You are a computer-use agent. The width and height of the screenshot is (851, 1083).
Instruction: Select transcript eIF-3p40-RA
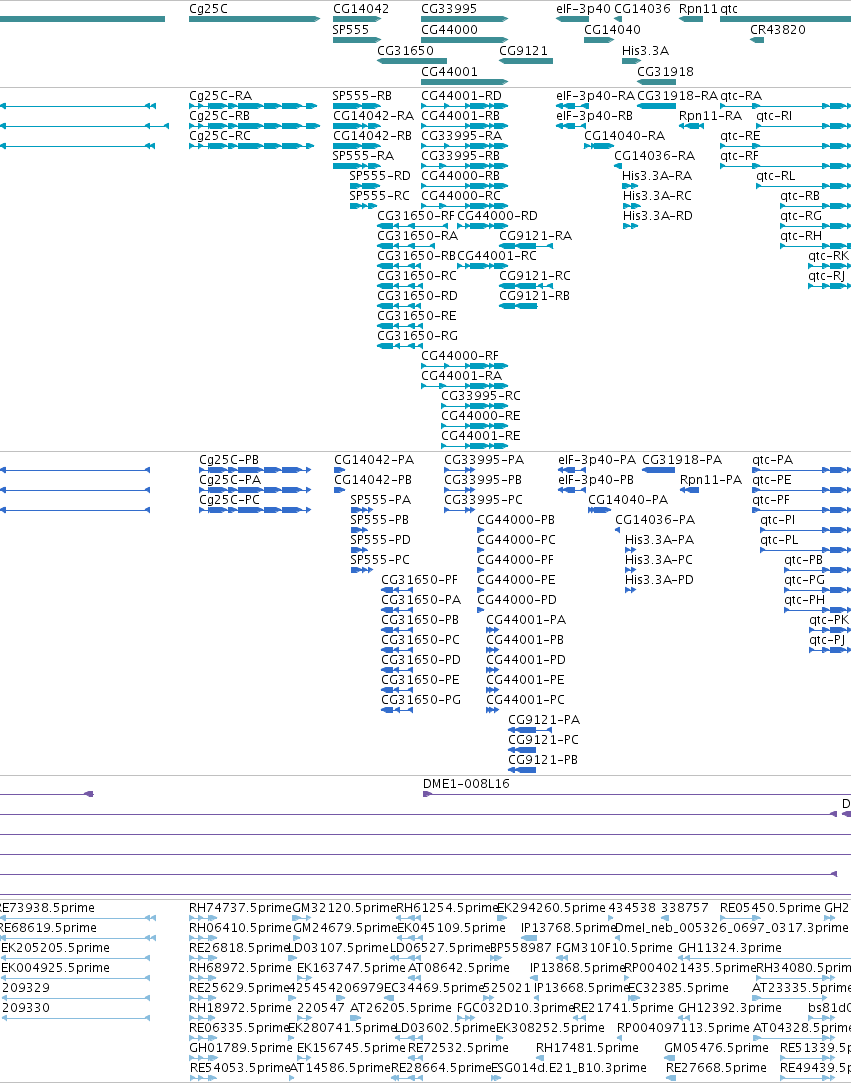(x=595, y=95)
